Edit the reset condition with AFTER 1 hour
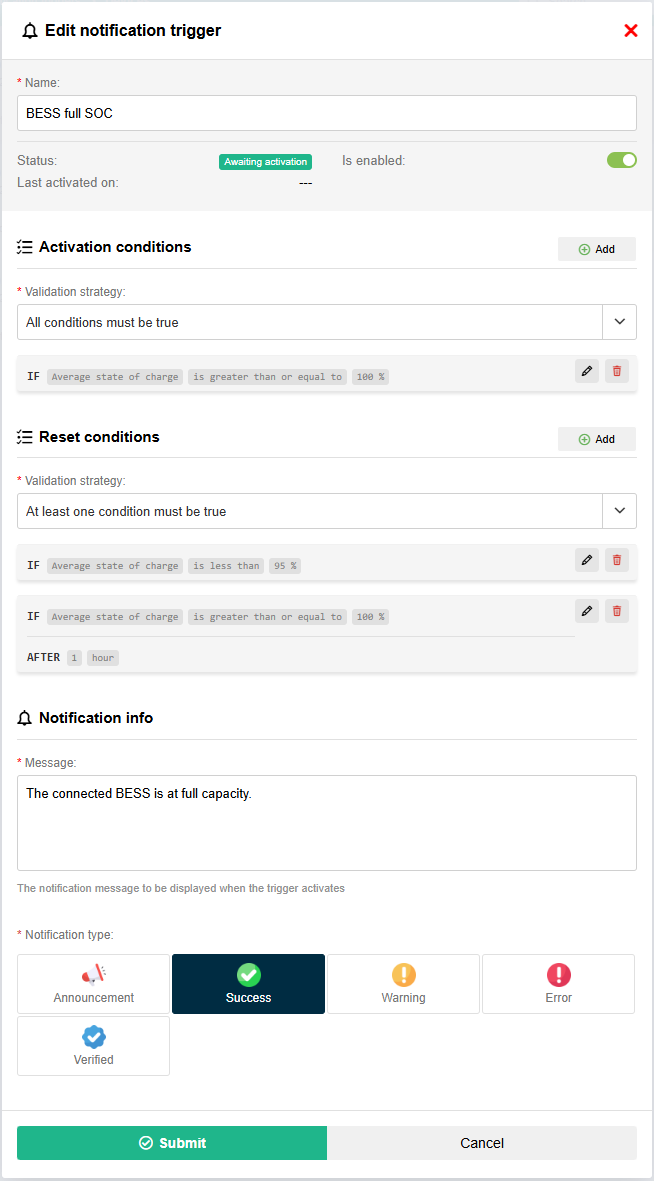 tap(587, 610)
